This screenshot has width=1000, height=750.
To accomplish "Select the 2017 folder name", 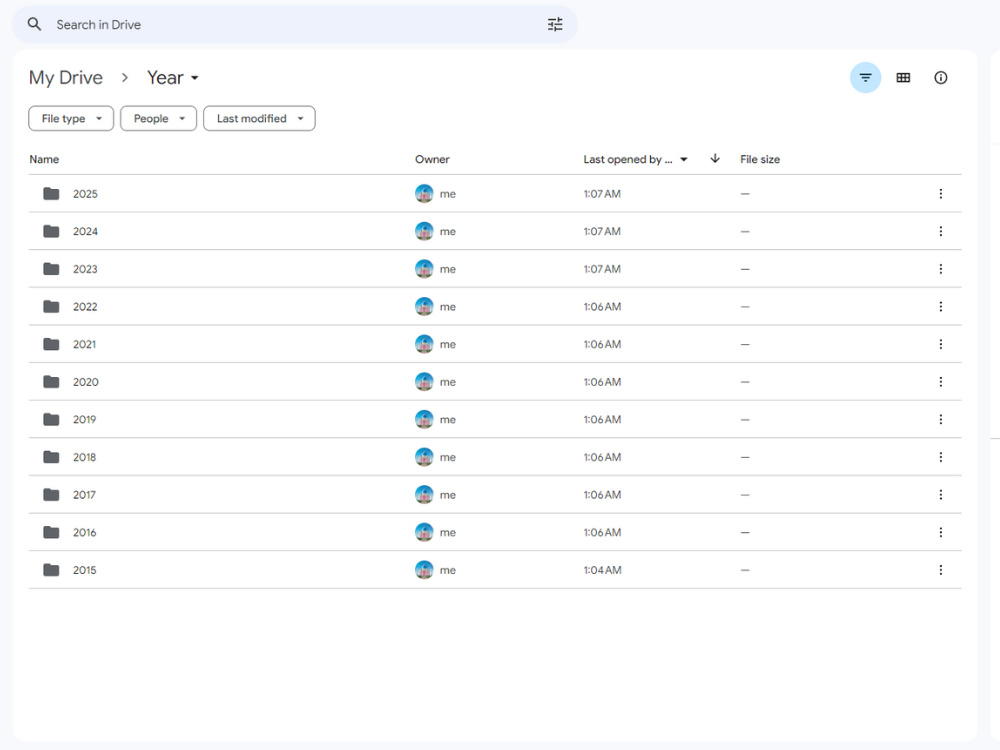I will (x=84, y=495).
